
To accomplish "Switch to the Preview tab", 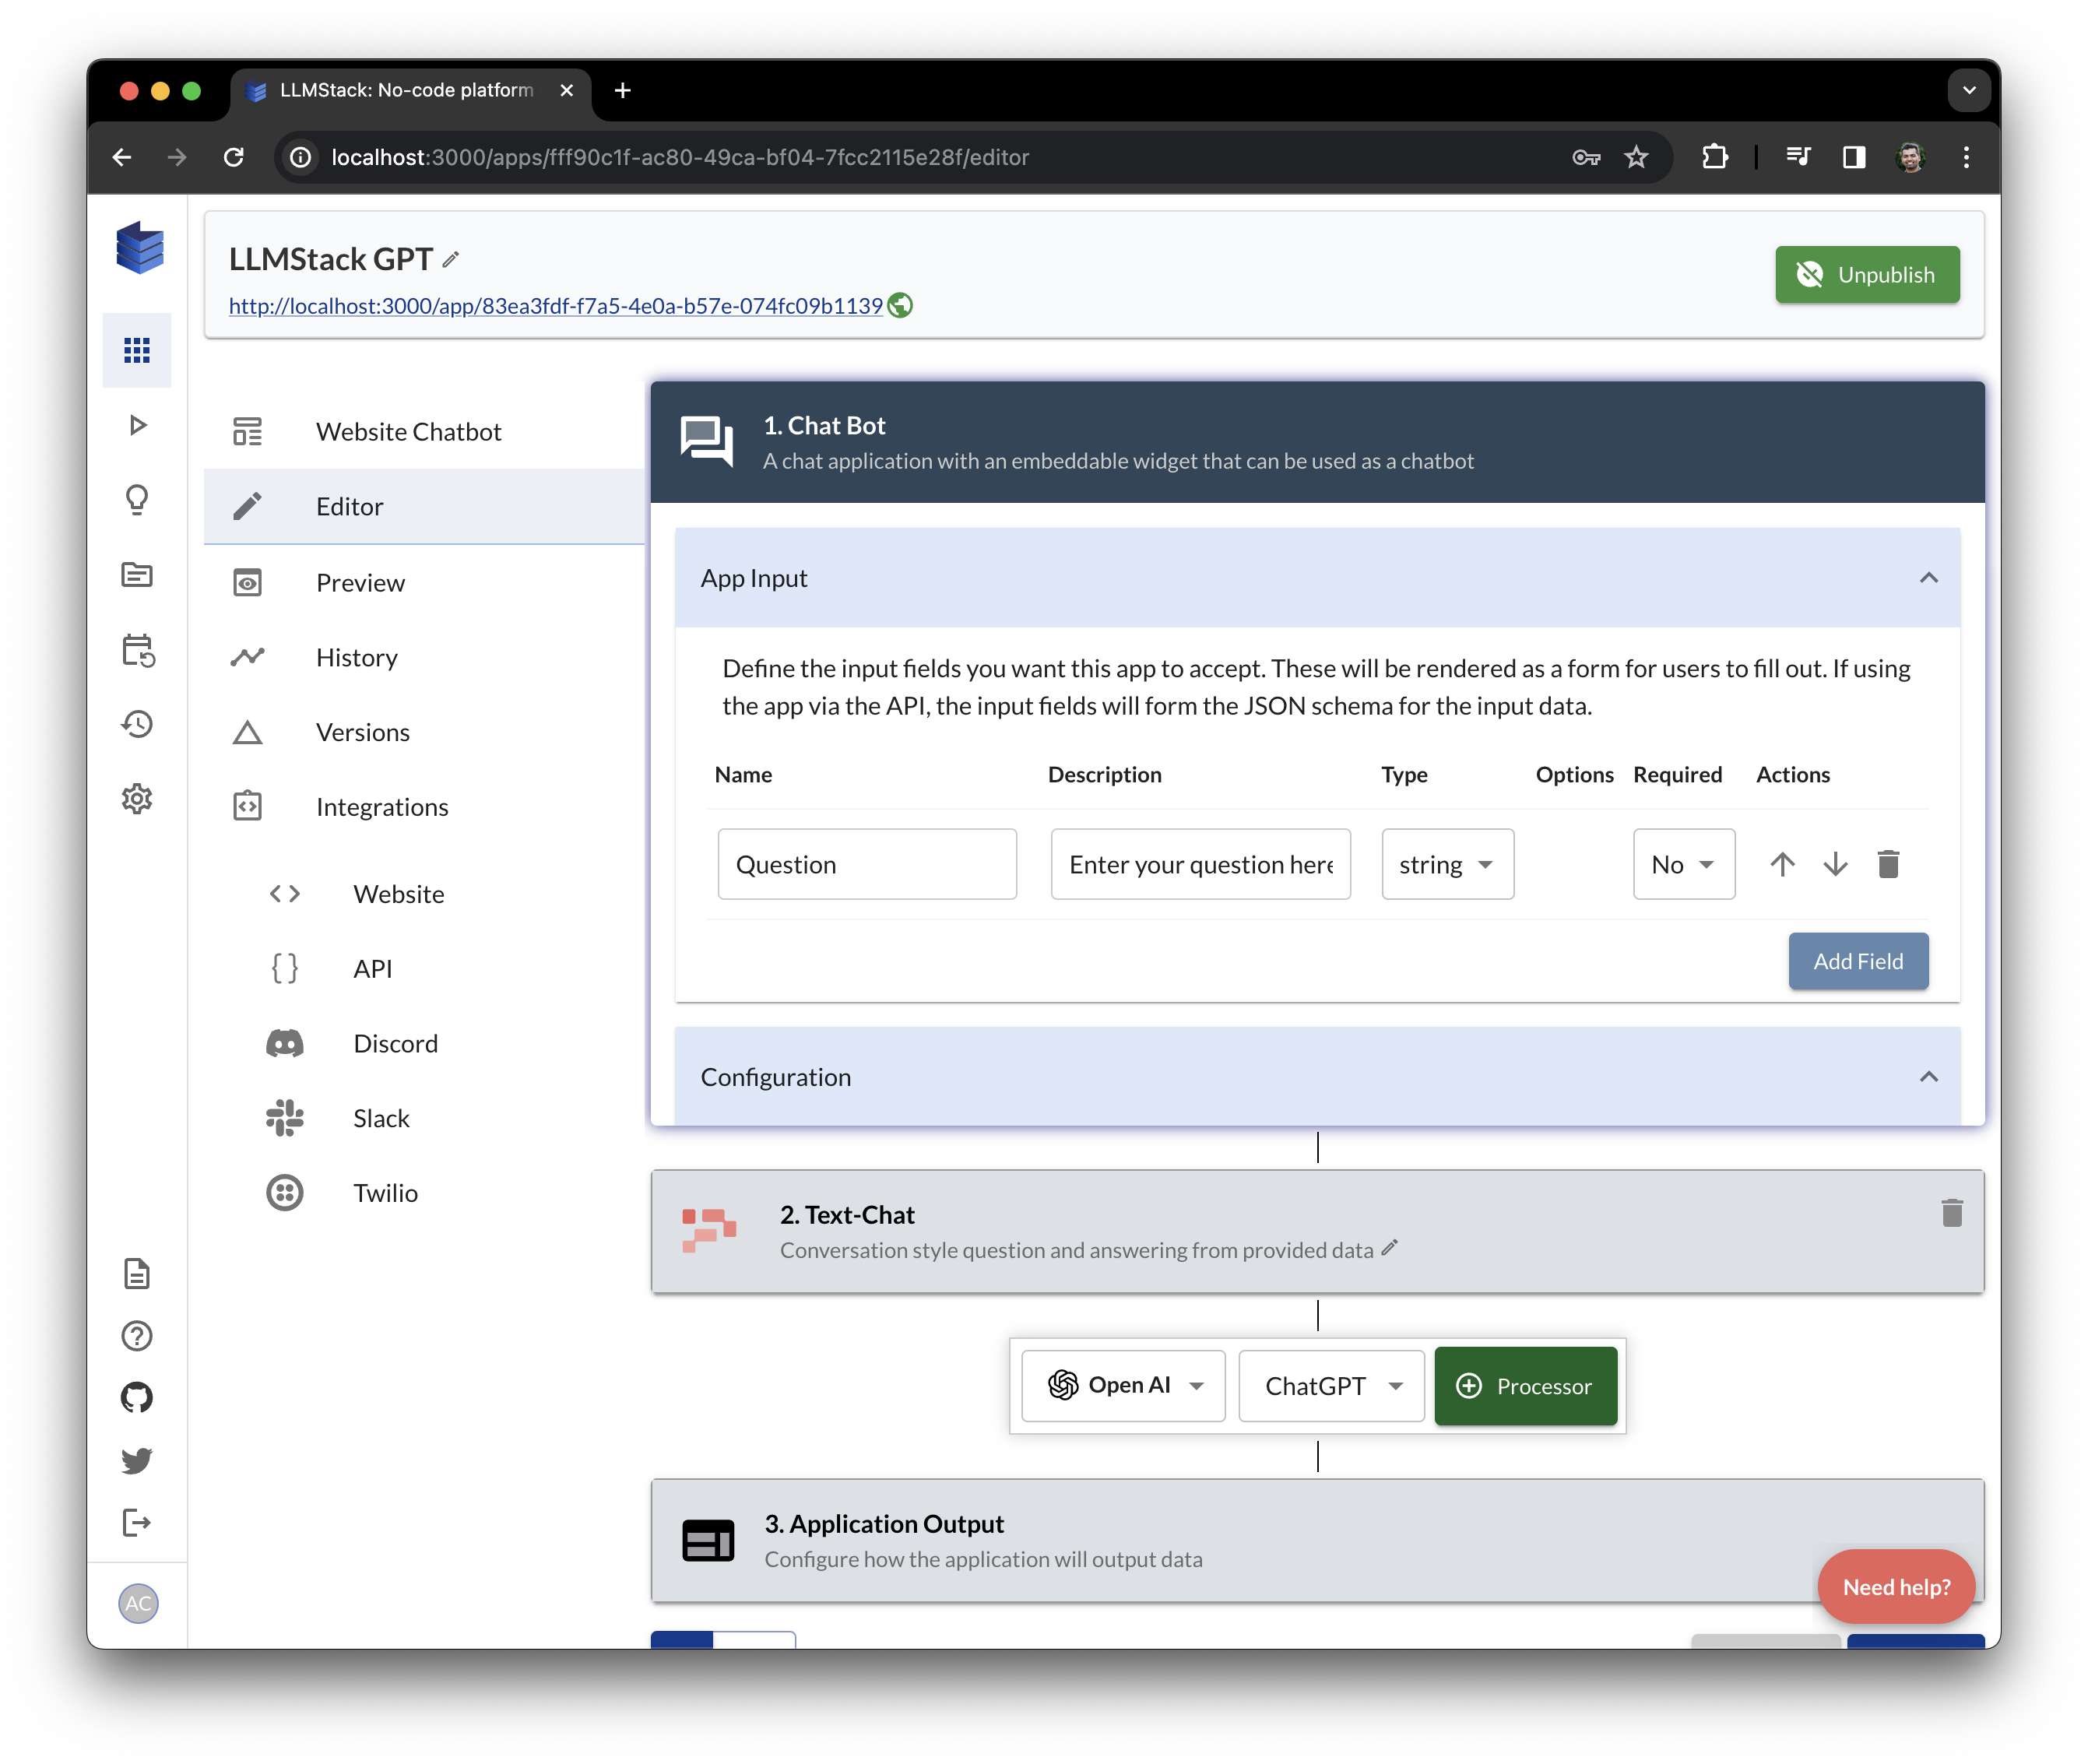I will point(360,582).
